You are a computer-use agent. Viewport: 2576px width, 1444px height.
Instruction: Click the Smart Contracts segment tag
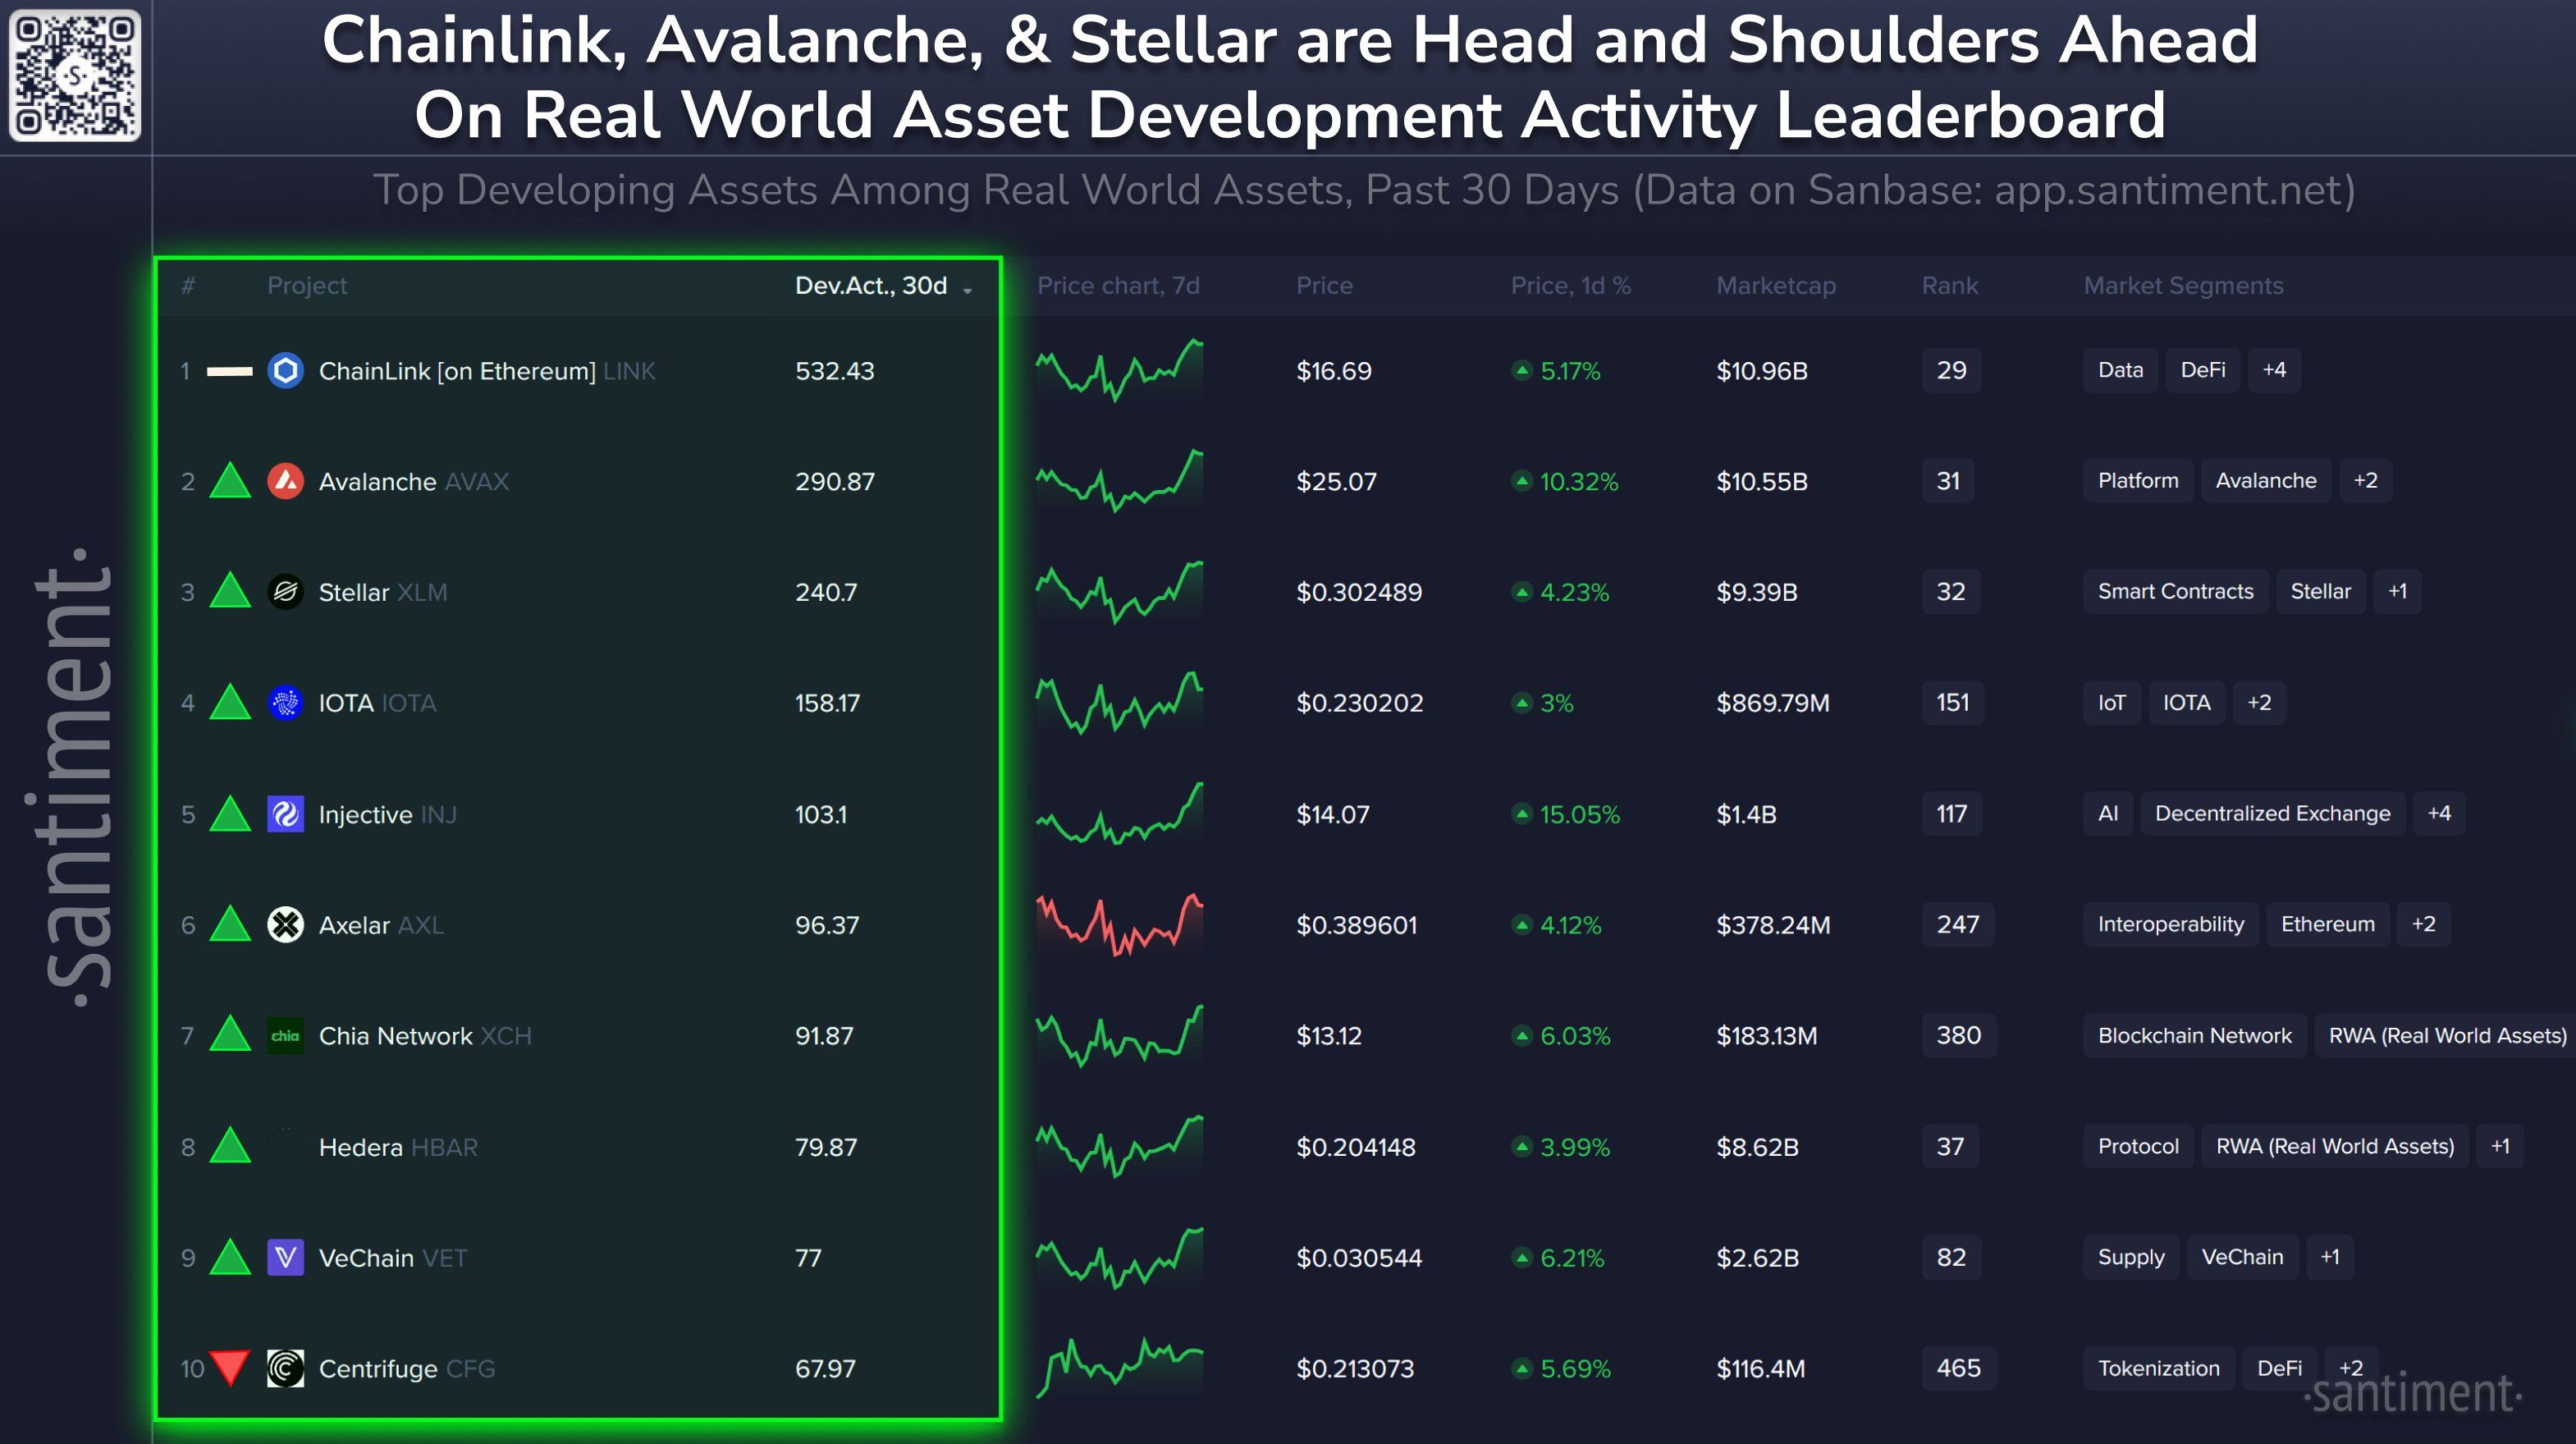[2175, 592]
